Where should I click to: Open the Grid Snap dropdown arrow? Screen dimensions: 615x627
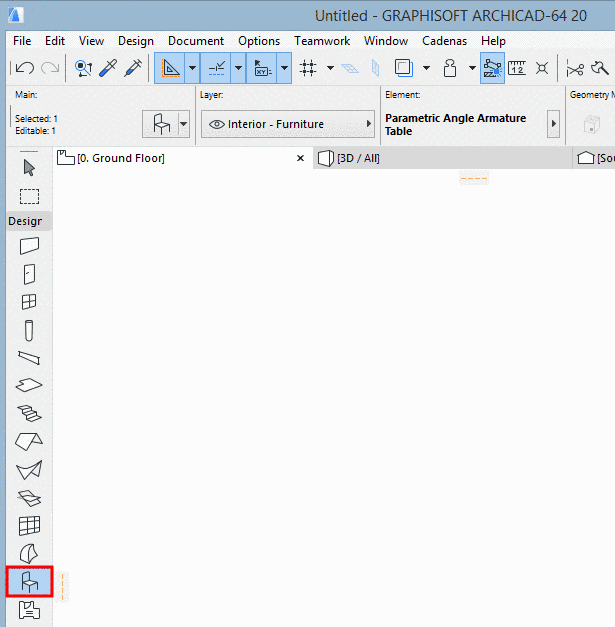(x=330, y=68)
